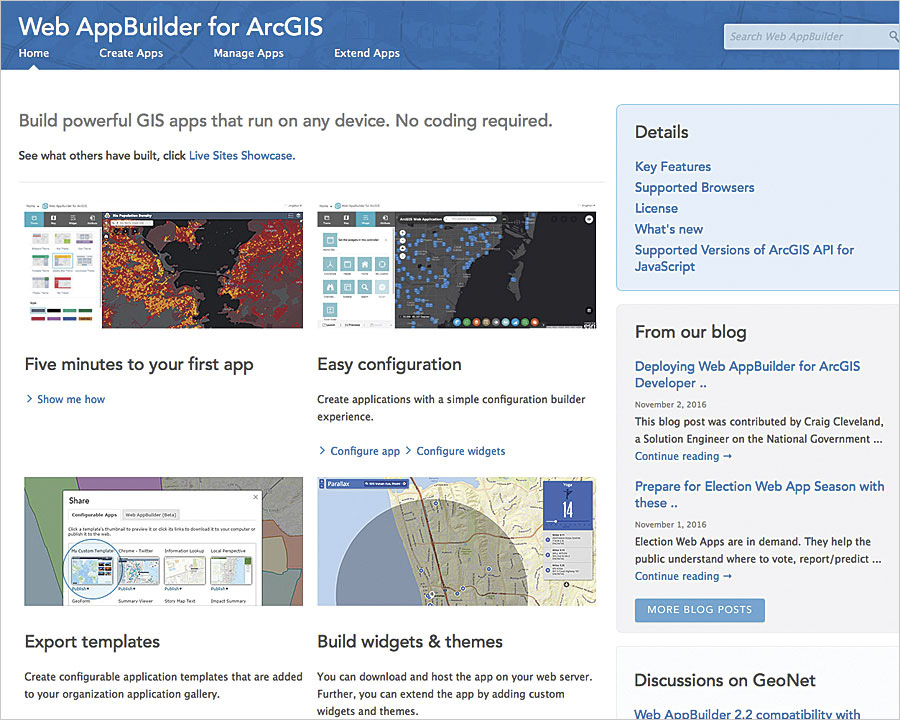
Task: Click the November 1, 2016 date text
Action: tap(670, 525)
